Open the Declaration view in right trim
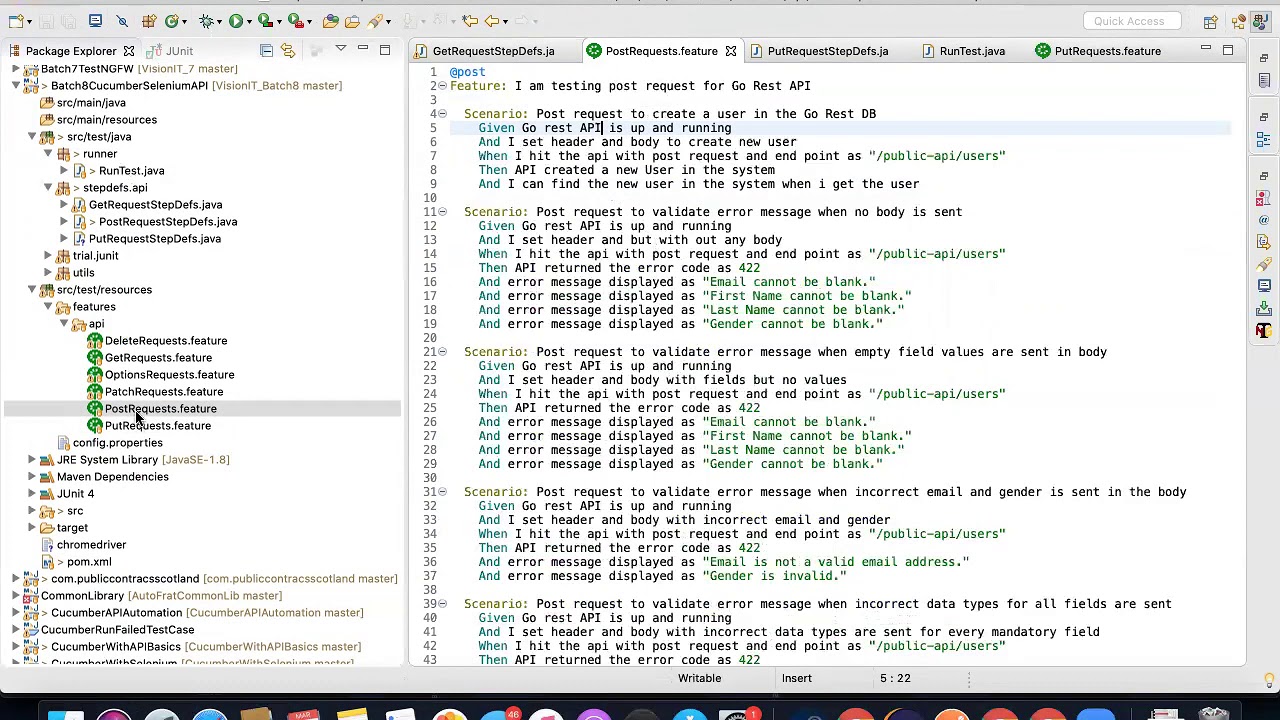This screenshot has width=1280, height=720. (1264, 241)
